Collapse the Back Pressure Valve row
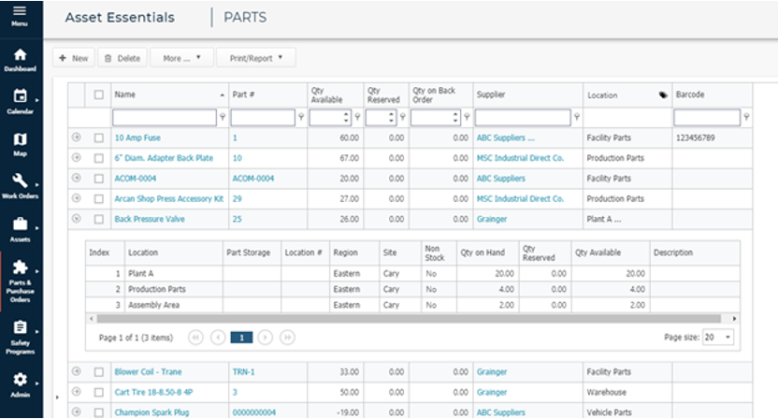Screen dimensions: 778x419 tap(76, 218)
